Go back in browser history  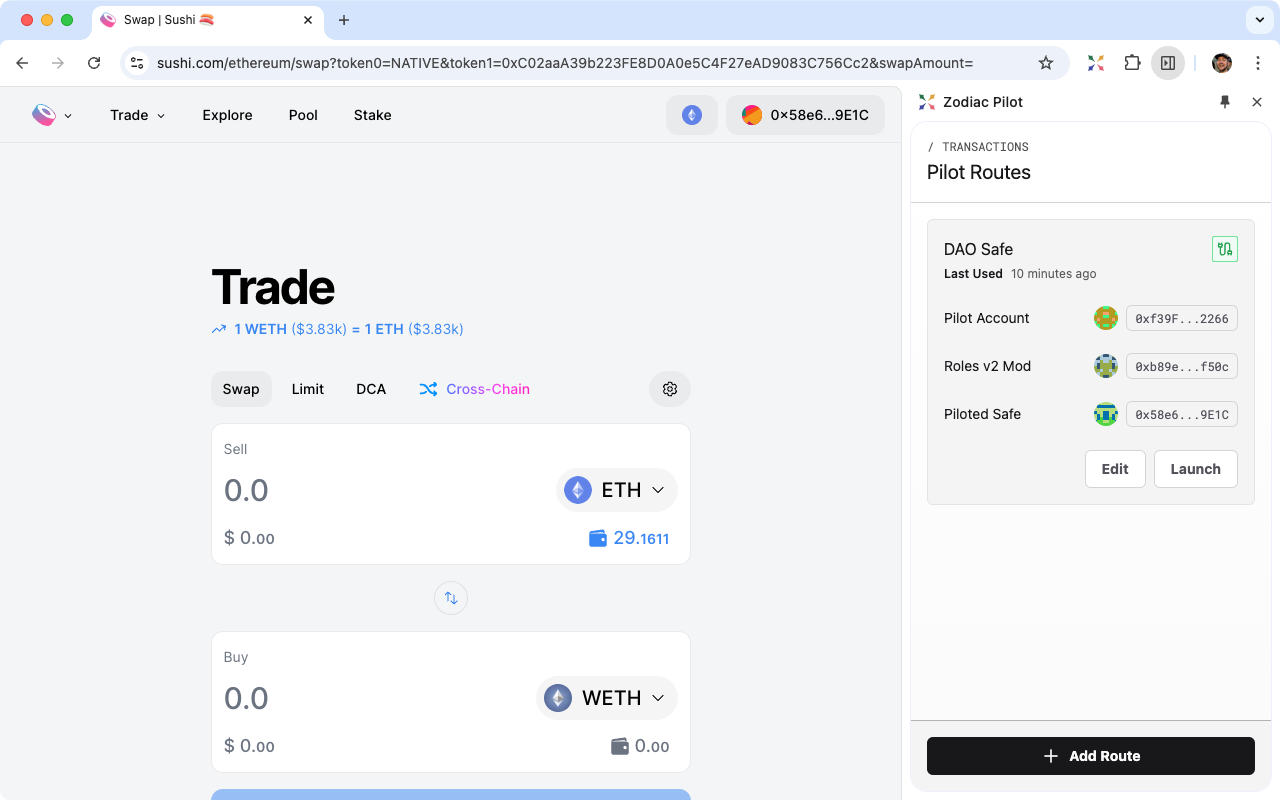tap(22, 63)
